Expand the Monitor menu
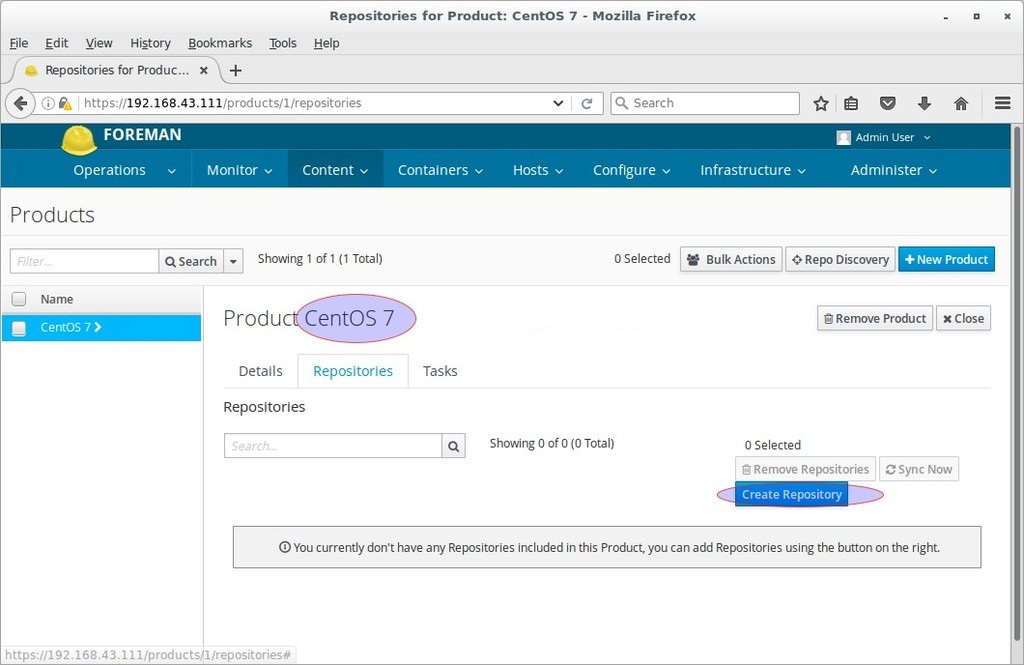 (x=239, y=170)
